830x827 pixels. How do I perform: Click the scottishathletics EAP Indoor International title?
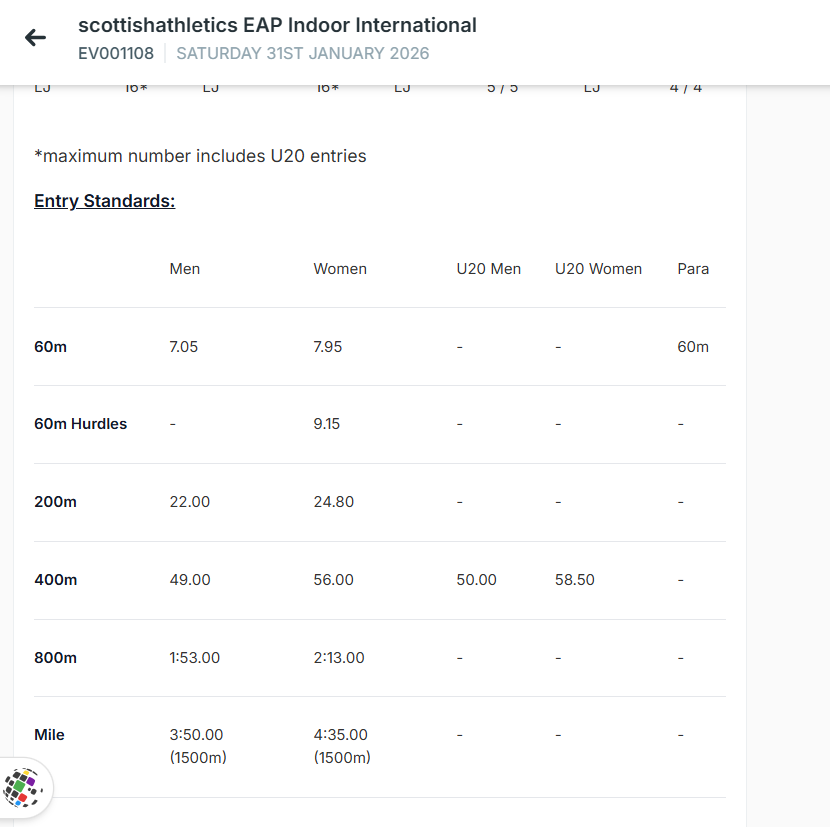pyautogui.click(x=277, y=25)
